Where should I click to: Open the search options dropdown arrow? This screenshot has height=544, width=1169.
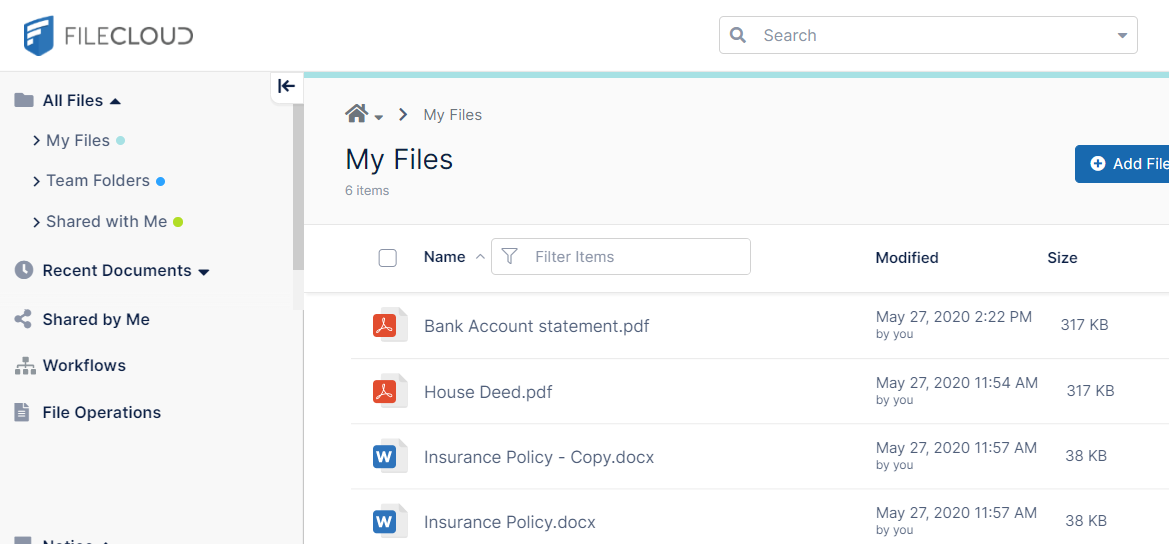1121,36
